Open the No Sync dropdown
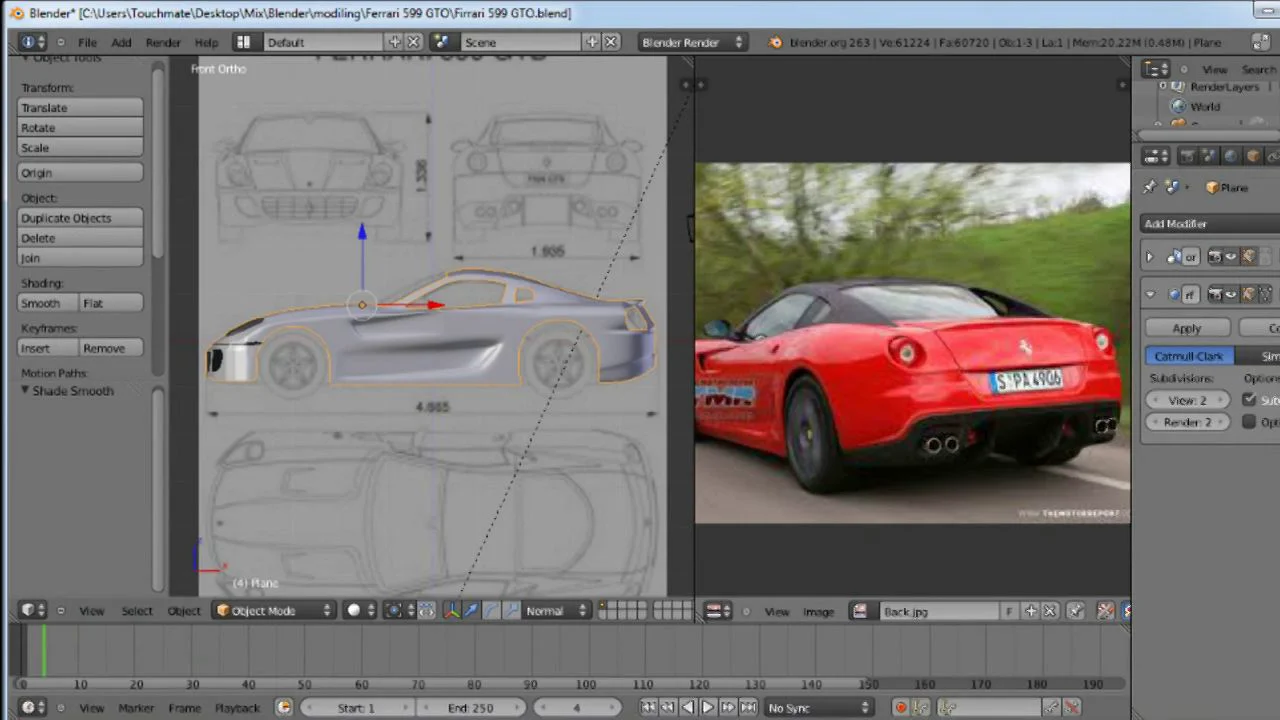This screenshot has width=1280, height=720. click(x=819, y=707)
